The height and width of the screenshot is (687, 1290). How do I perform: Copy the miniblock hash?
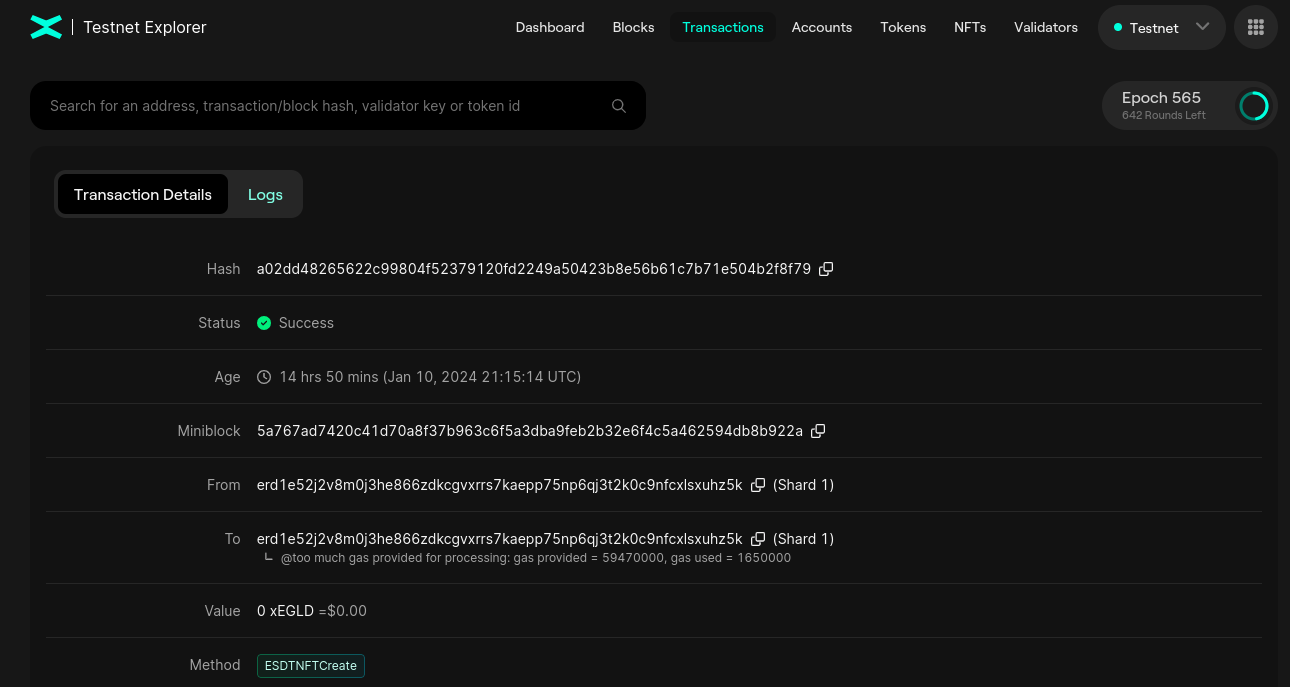pos(818,431)
